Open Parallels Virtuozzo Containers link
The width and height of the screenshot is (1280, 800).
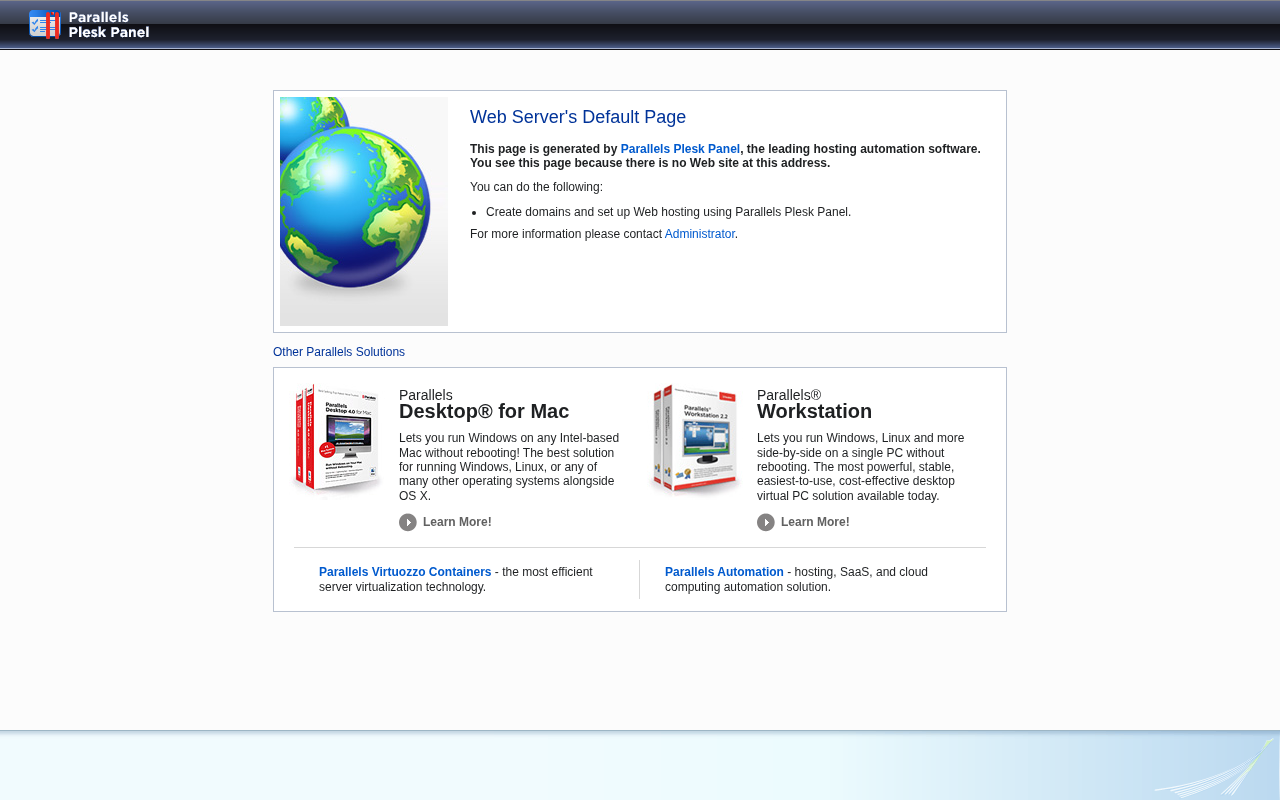tap(405, 572)
